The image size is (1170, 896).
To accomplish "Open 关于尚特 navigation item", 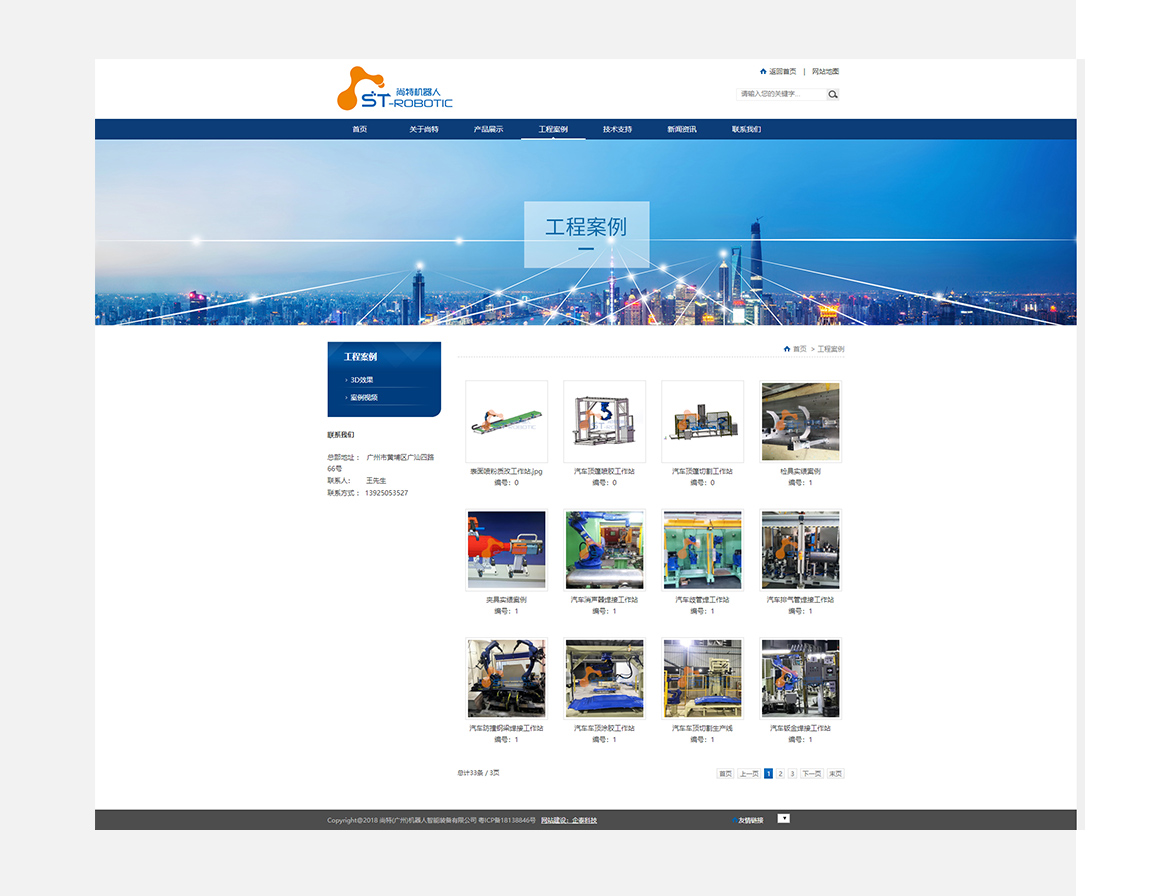I will 423,130.
